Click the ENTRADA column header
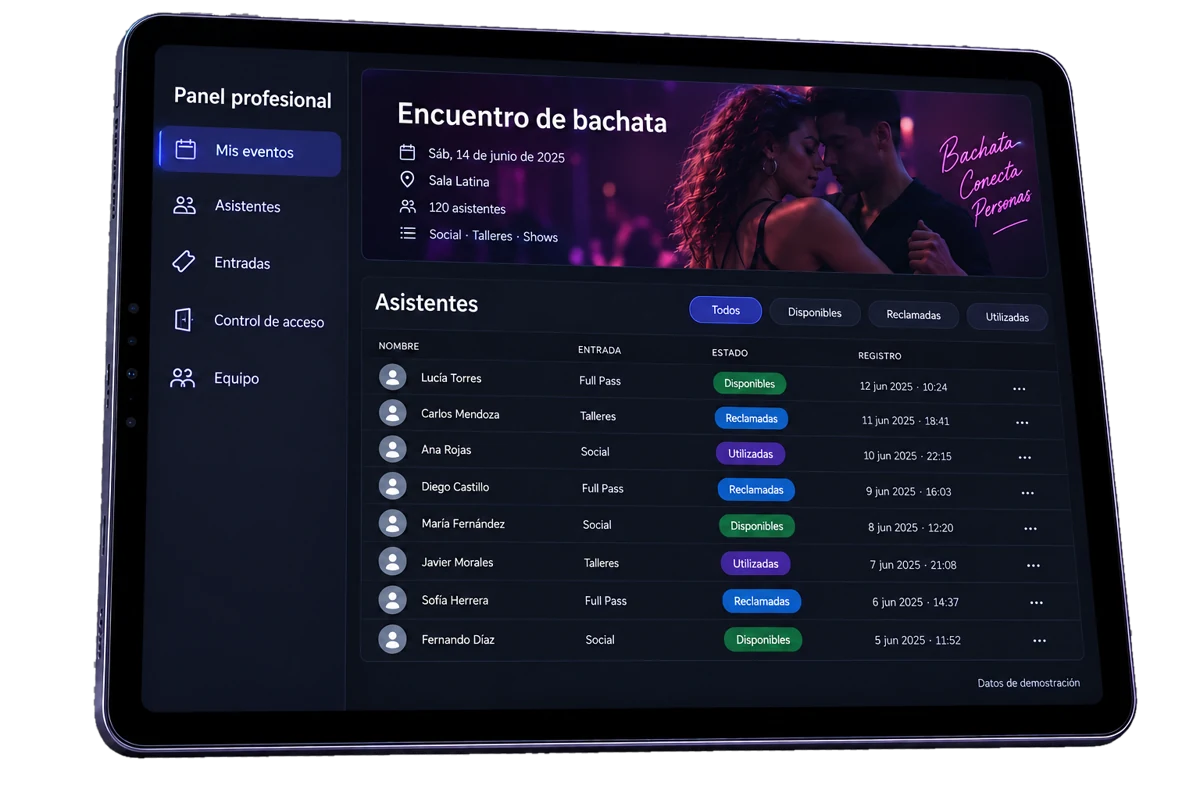Image resolution: width=1200 pixels, height=800 pixels. [600, 350]
